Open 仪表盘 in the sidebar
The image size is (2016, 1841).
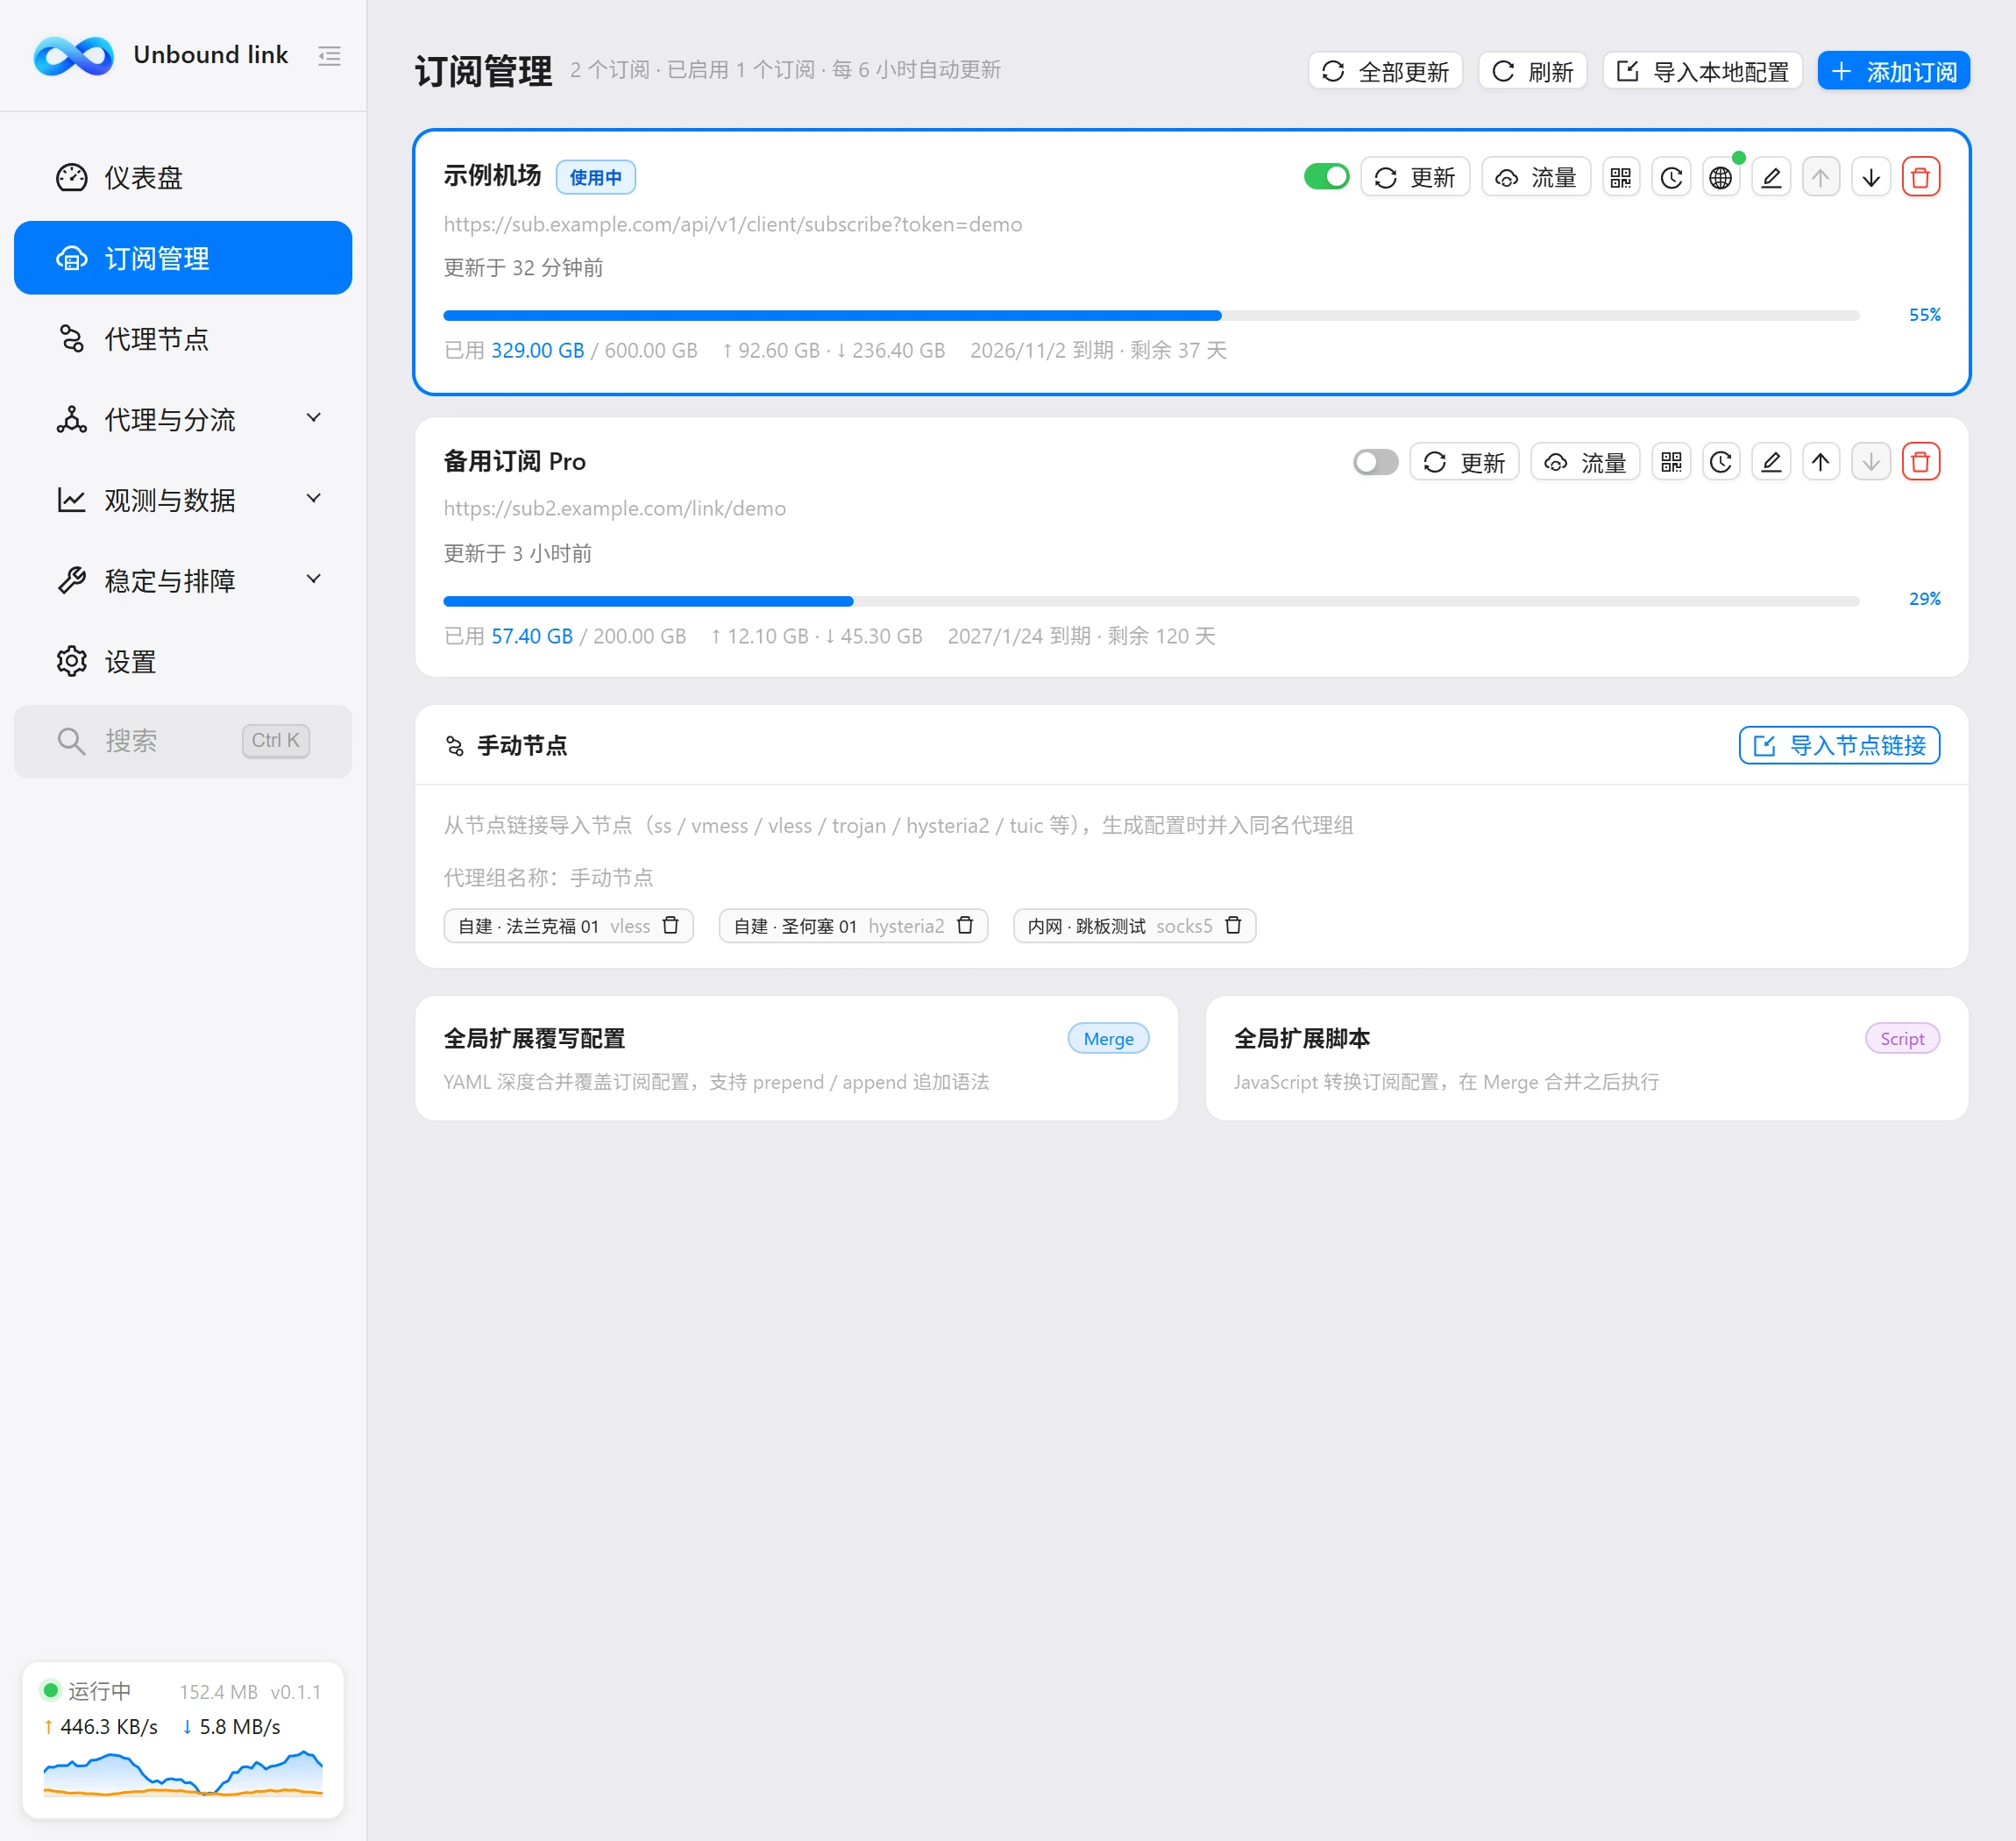183,178
